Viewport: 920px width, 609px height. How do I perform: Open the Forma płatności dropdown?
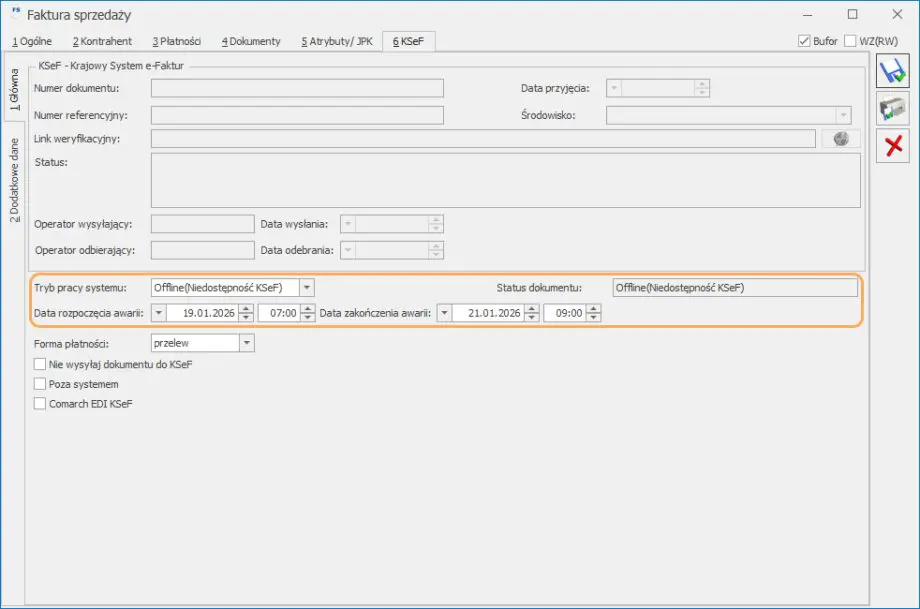click(247, 343)
